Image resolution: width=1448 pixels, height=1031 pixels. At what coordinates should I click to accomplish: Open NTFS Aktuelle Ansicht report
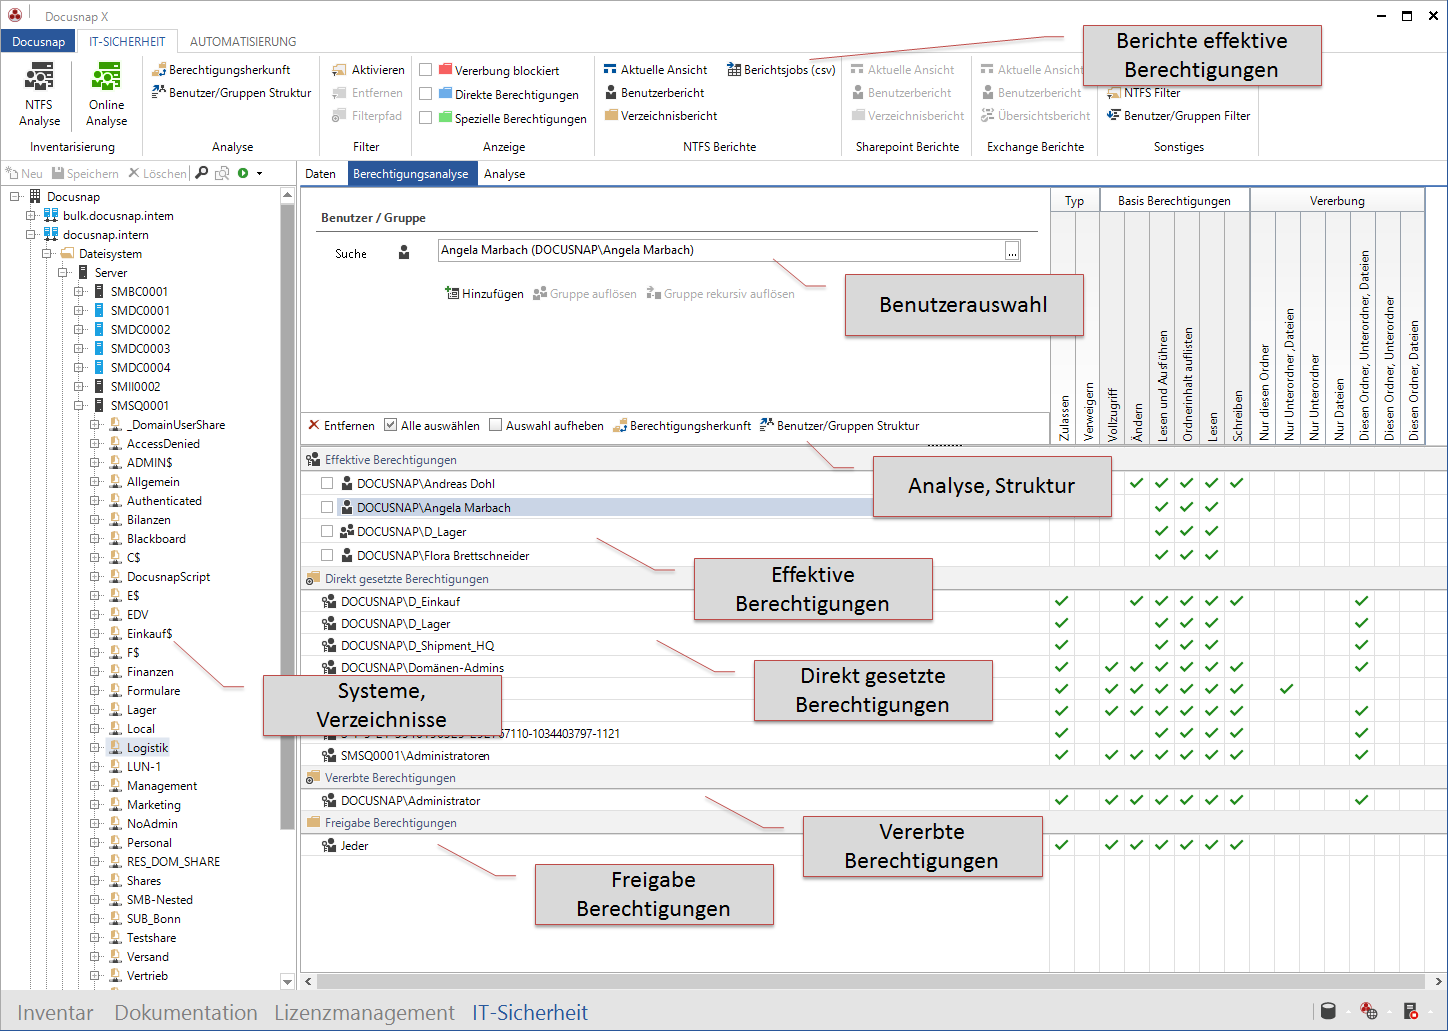tap(655, 70)
